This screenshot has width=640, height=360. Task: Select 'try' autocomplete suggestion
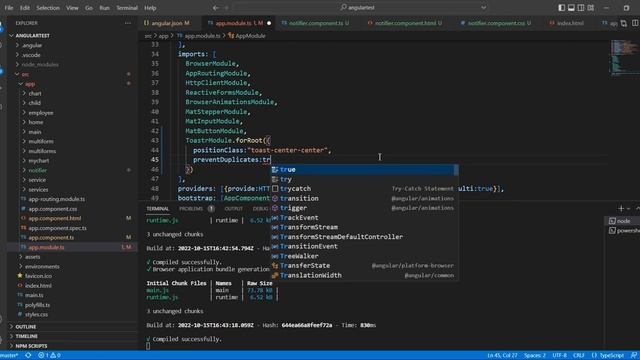click(364, 179)
